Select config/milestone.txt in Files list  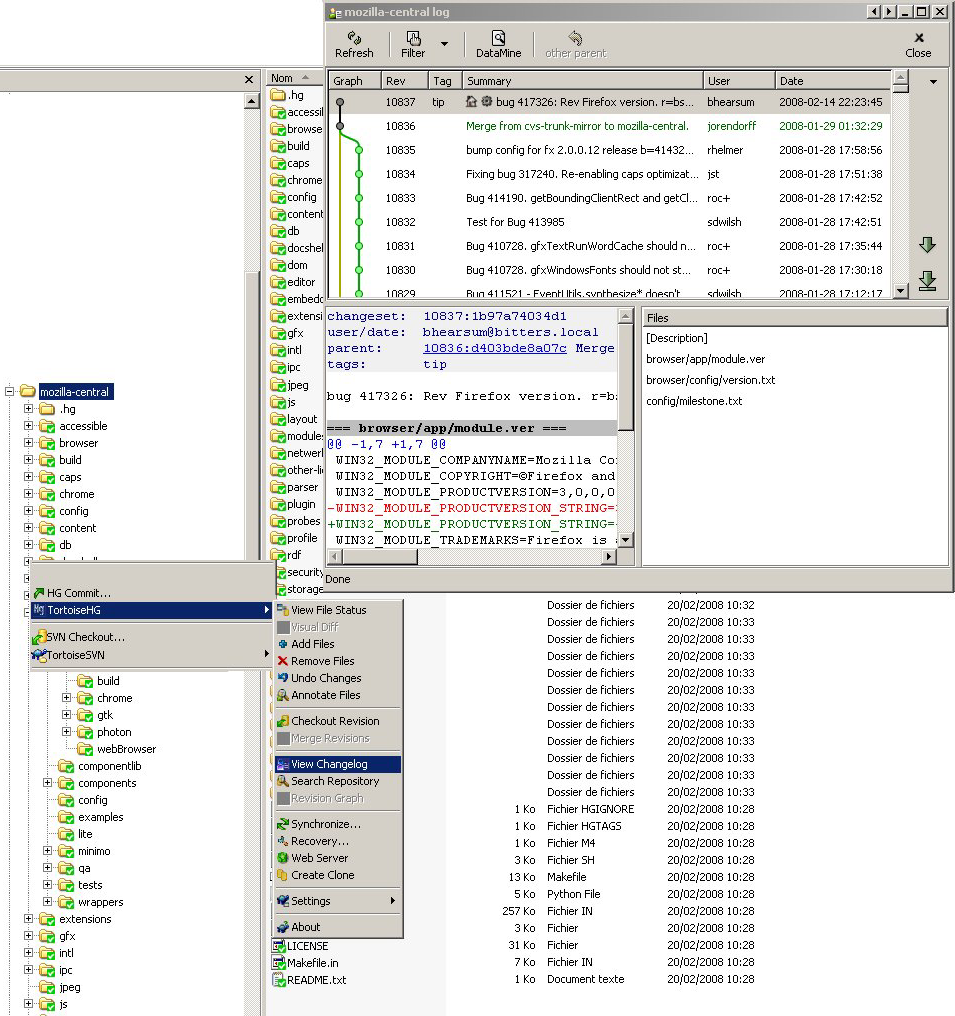(x=694, y=401)
